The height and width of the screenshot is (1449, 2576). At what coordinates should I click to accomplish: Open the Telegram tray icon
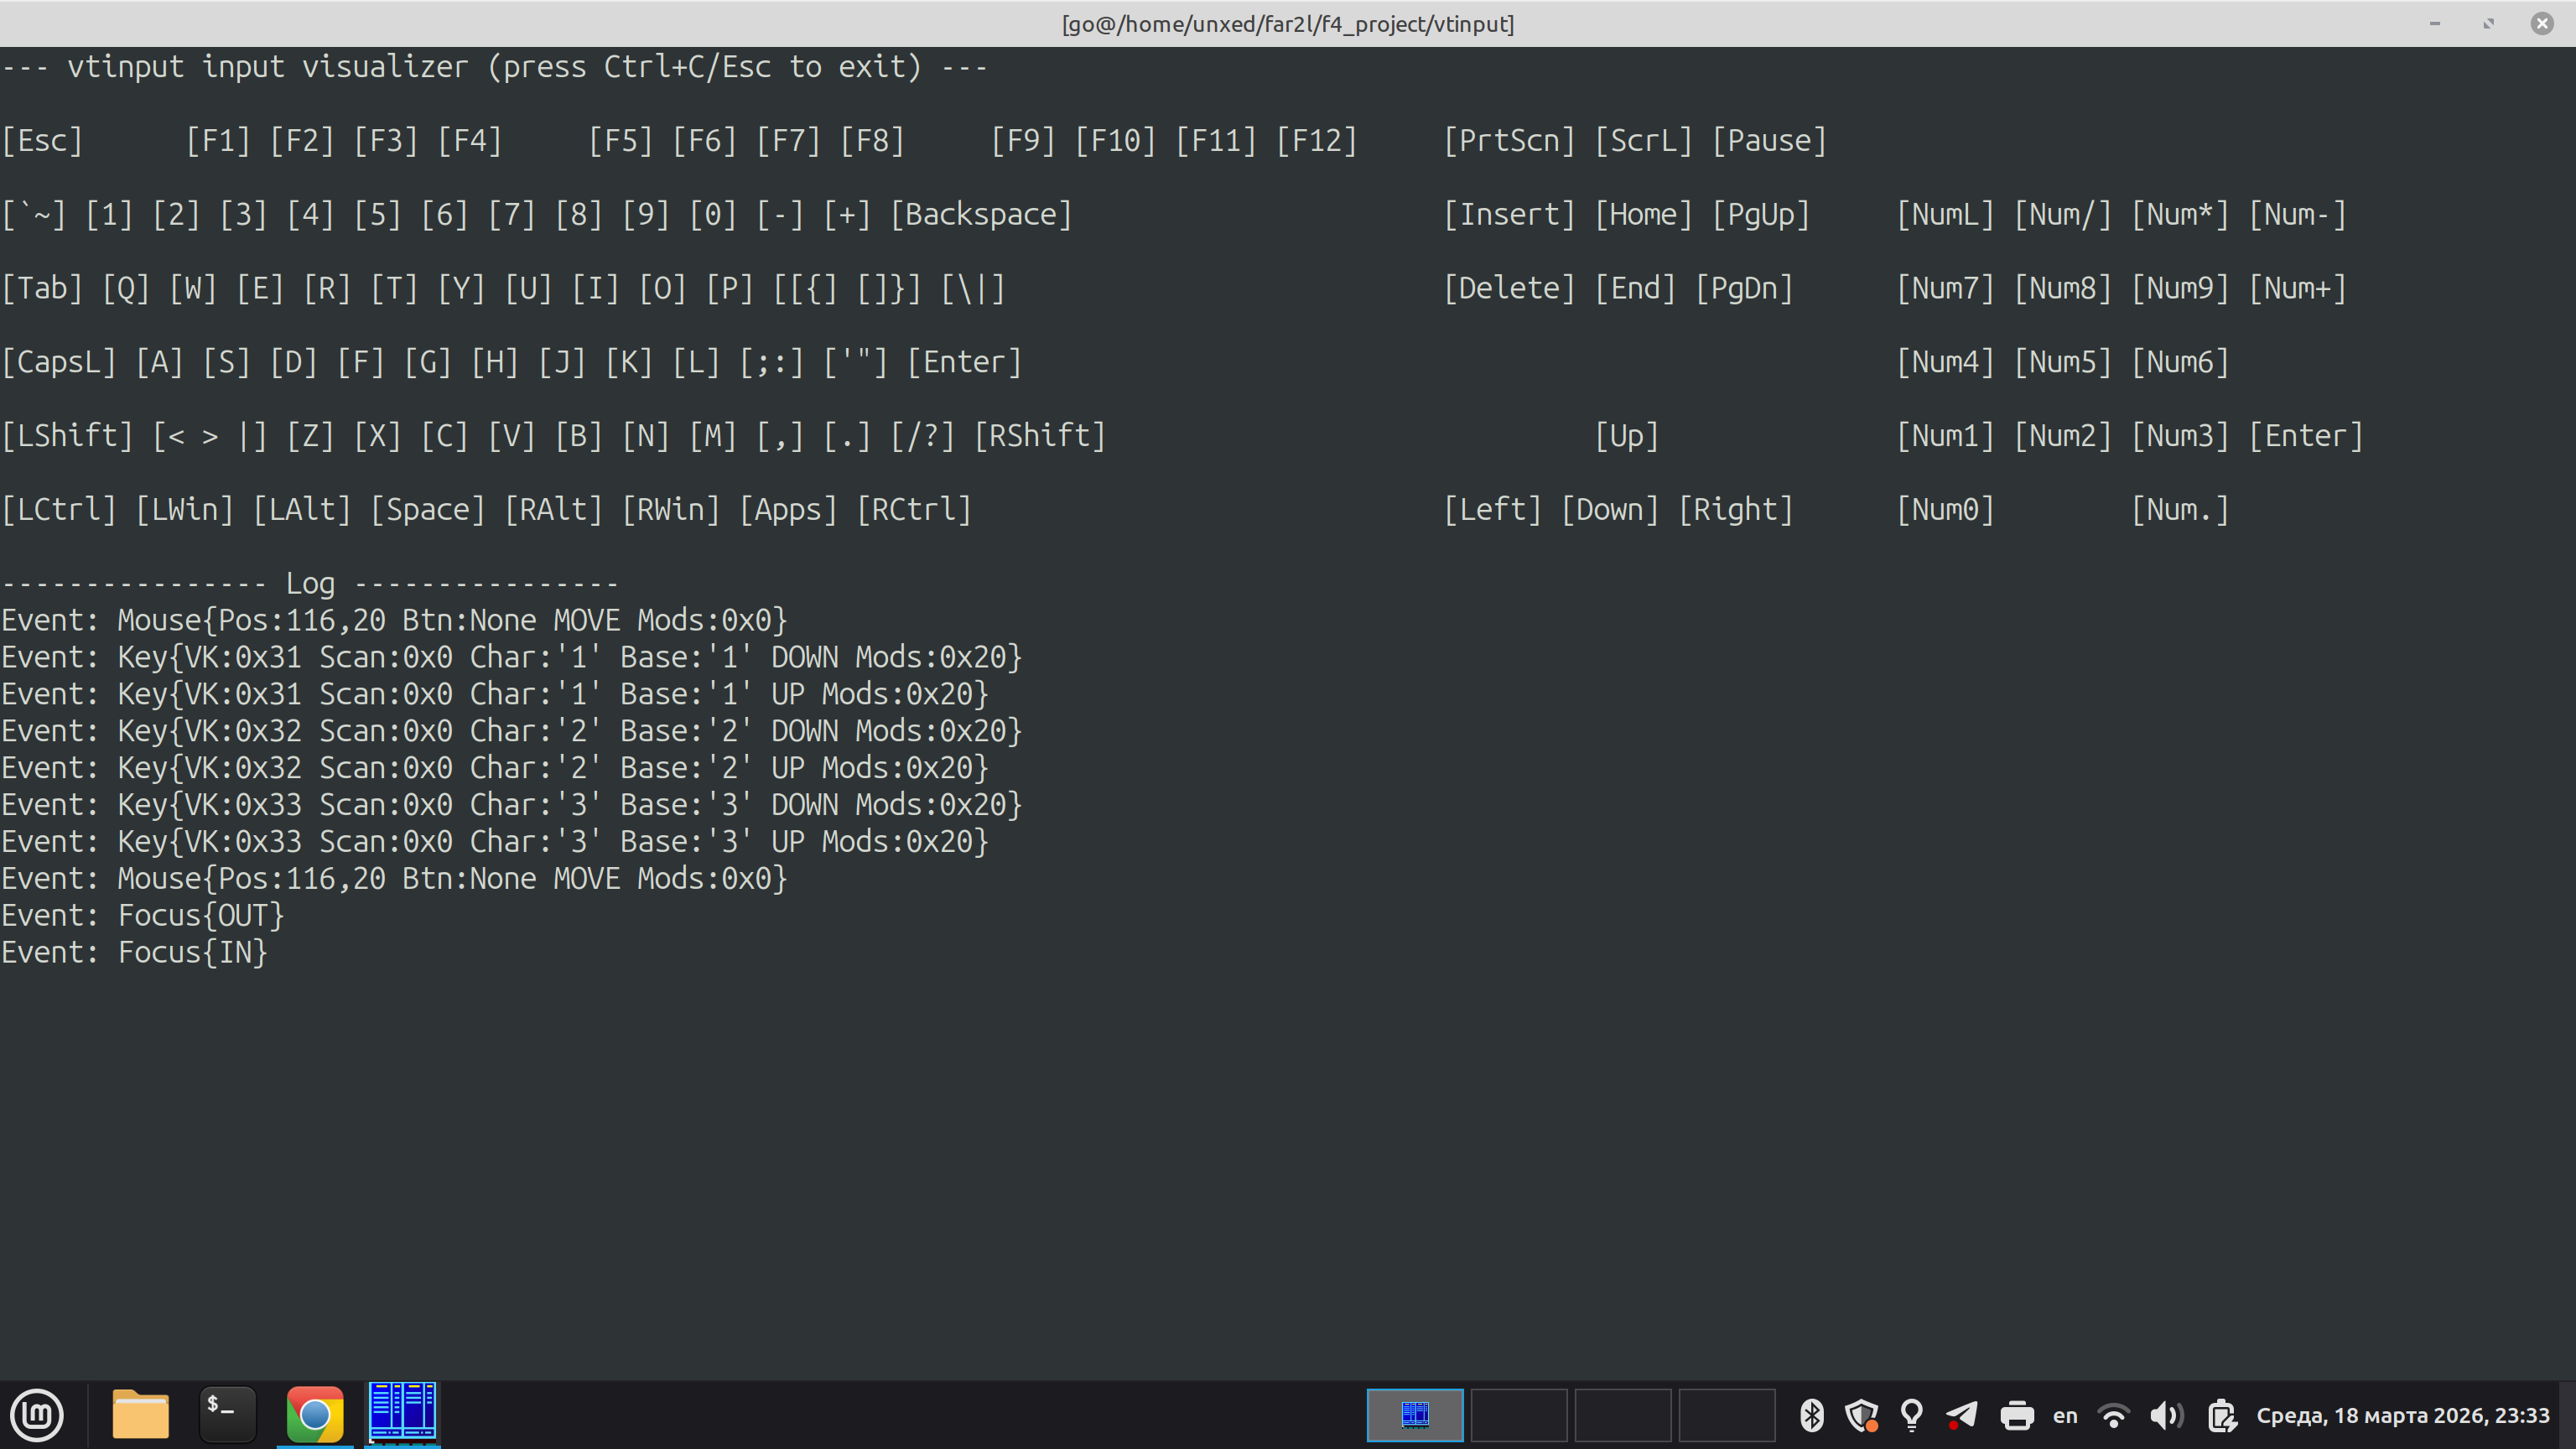pos(1962,1415)
